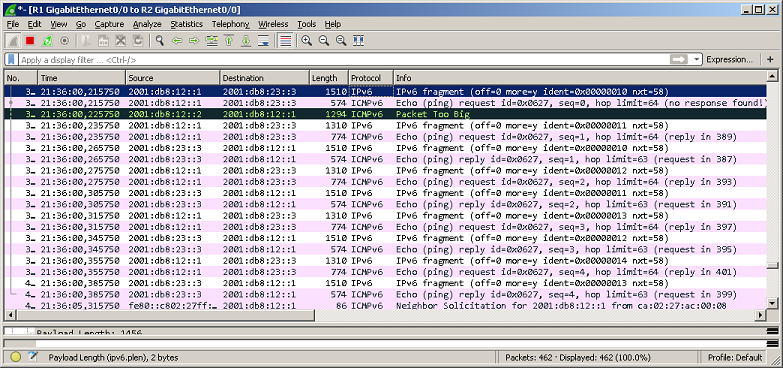
Task: Click the start capture shark fin icon
Action: (x=12, y=41)
